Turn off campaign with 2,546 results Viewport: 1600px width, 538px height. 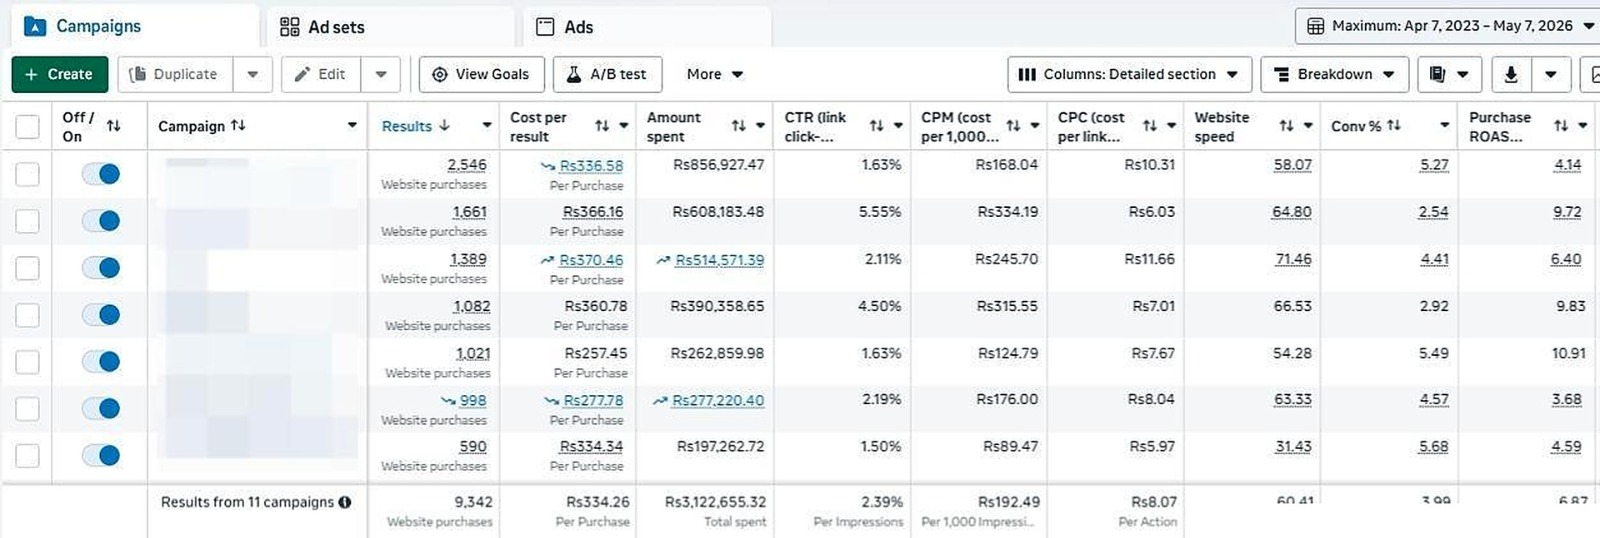click(x=101, y=174)
